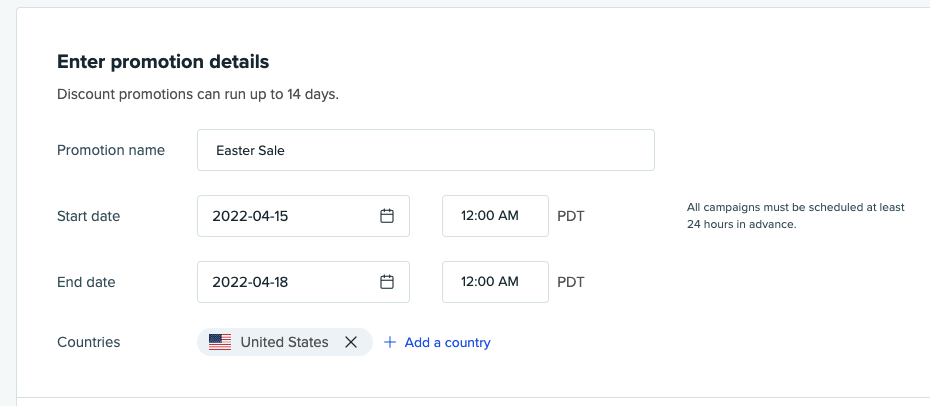
Task: Select the United States country chip label
Action: pyautogui.click(x=284, y=342)
